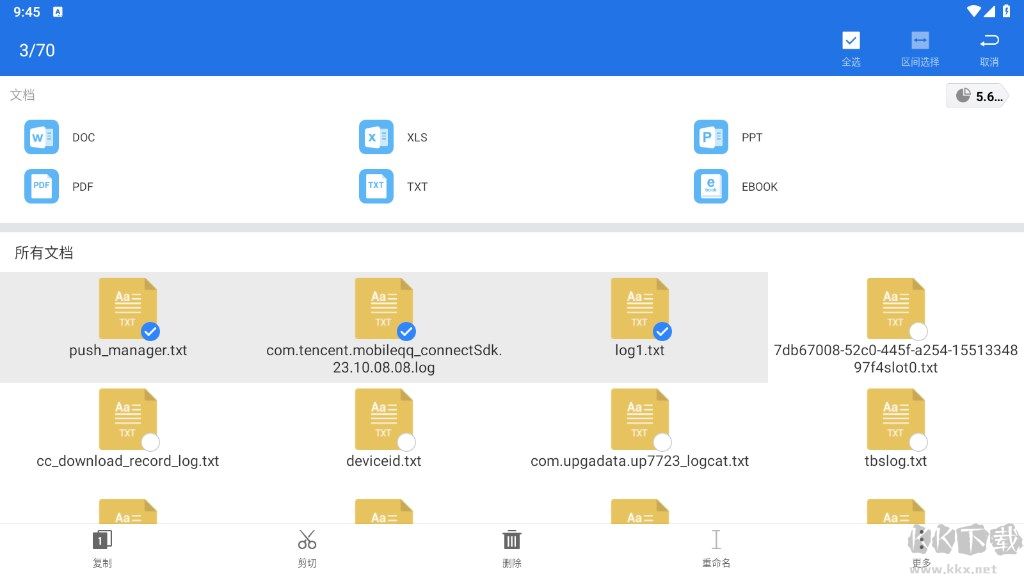This screenshot has width=1024, height=576.
Task: Tap the rename (重命名) button
Action: click(x=716, y=541)
